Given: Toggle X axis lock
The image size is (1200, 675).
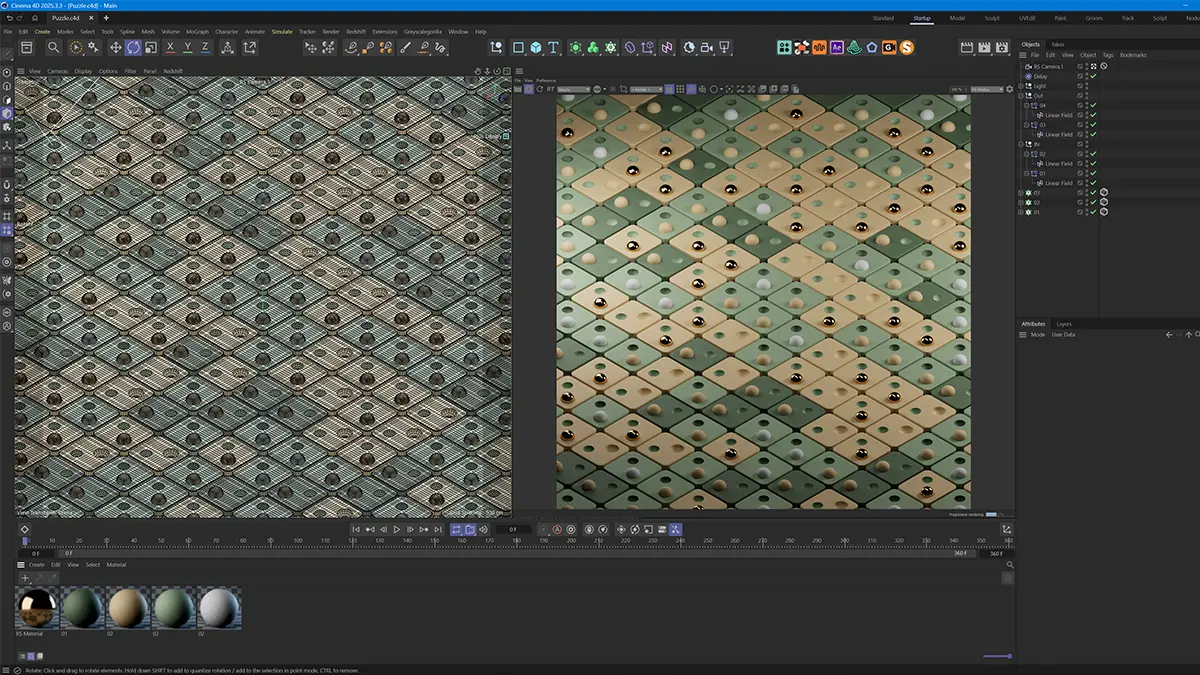Looking at the screenshot, I should click(171, 48).
